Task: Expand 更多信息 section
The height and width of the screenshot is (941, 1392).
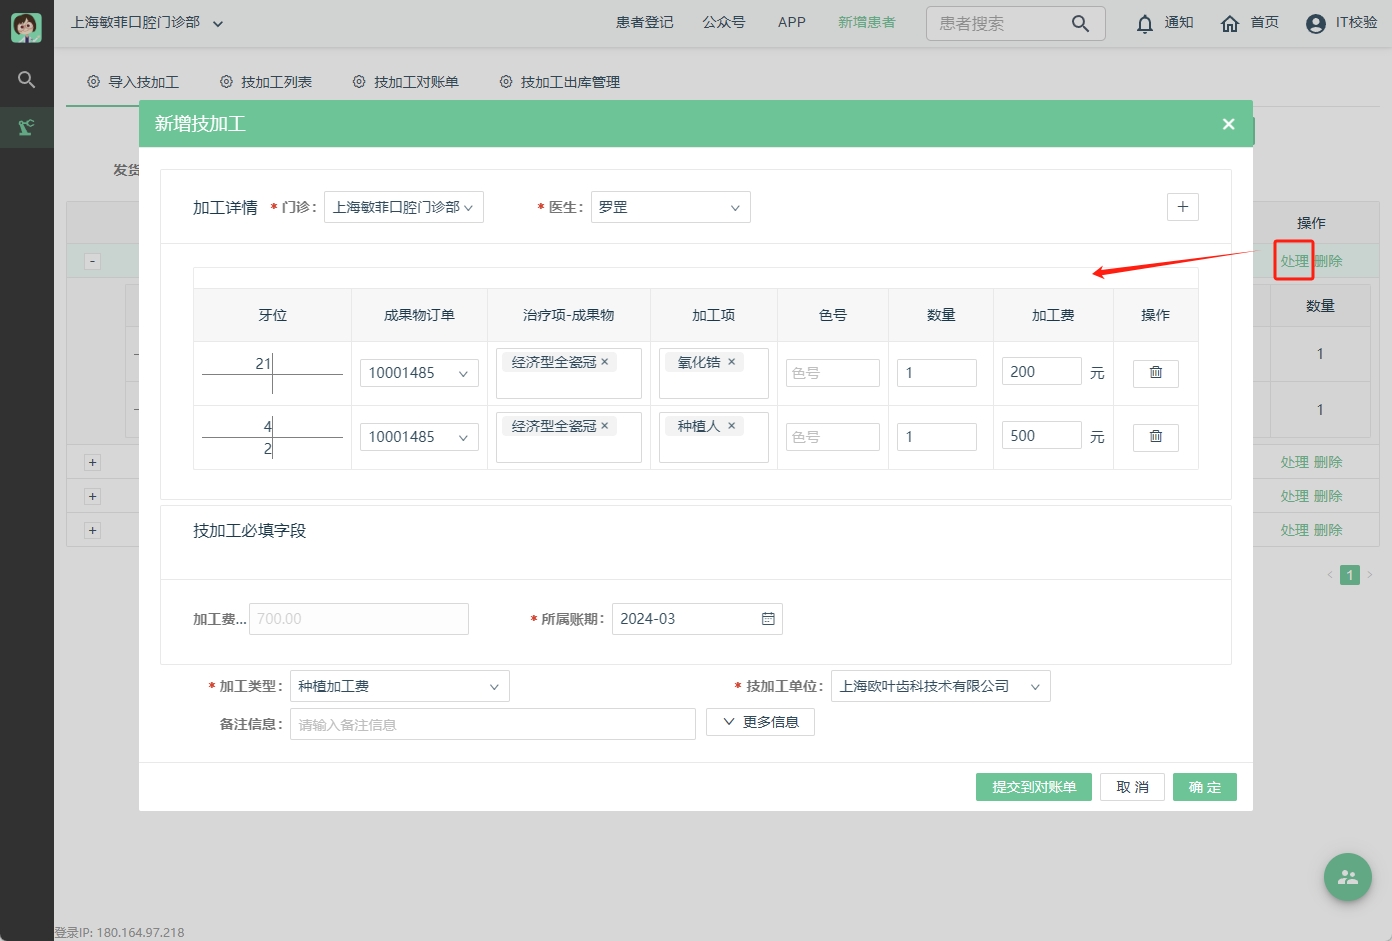Action: [760, 722]
